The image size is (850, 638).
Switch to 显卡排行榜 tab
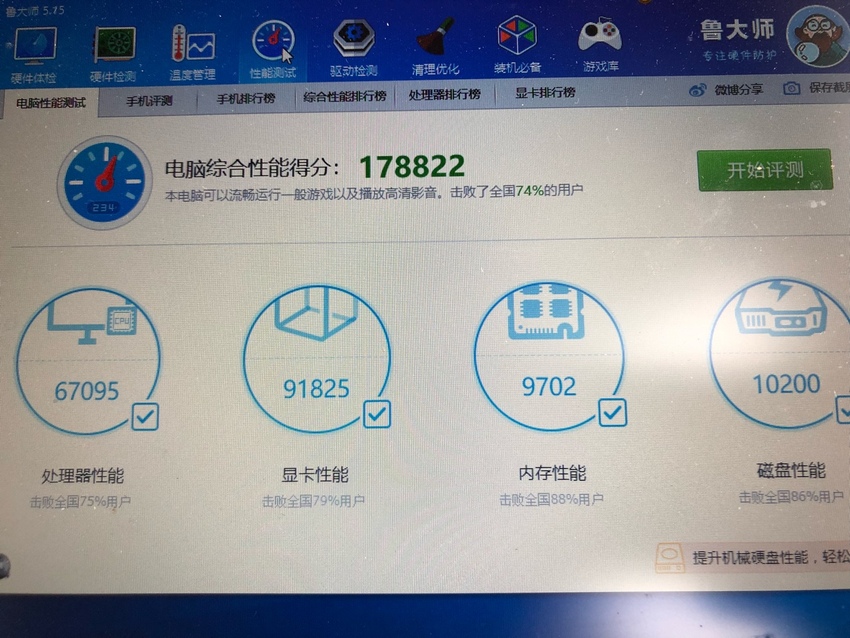click(x=545, y=93)
